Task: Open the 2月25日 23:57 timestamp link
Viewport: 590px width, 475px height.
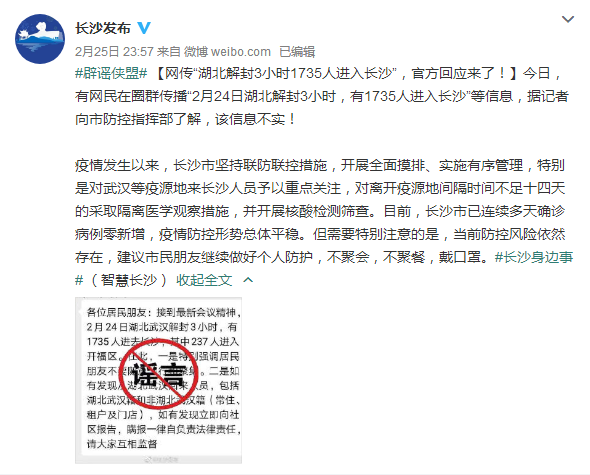Action: 114,52
